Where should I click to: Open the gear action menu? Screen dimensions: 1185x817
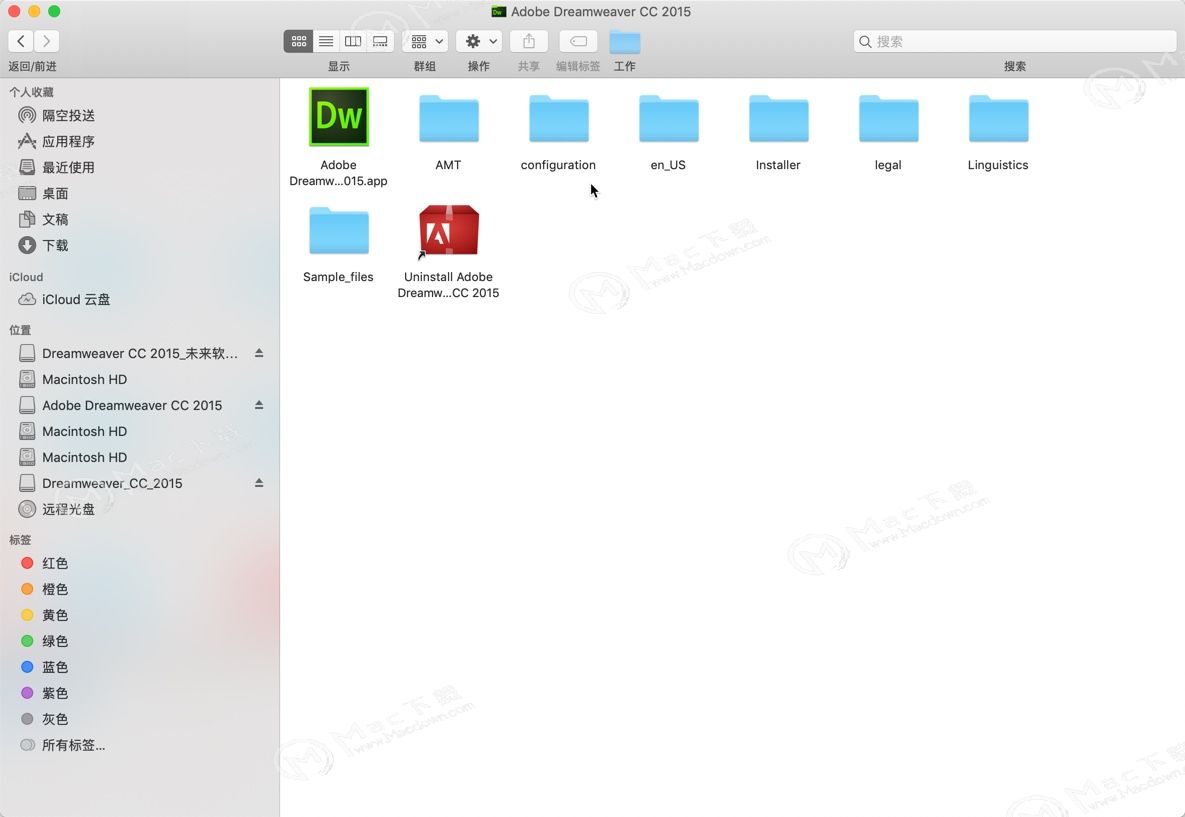pos(479,41)
